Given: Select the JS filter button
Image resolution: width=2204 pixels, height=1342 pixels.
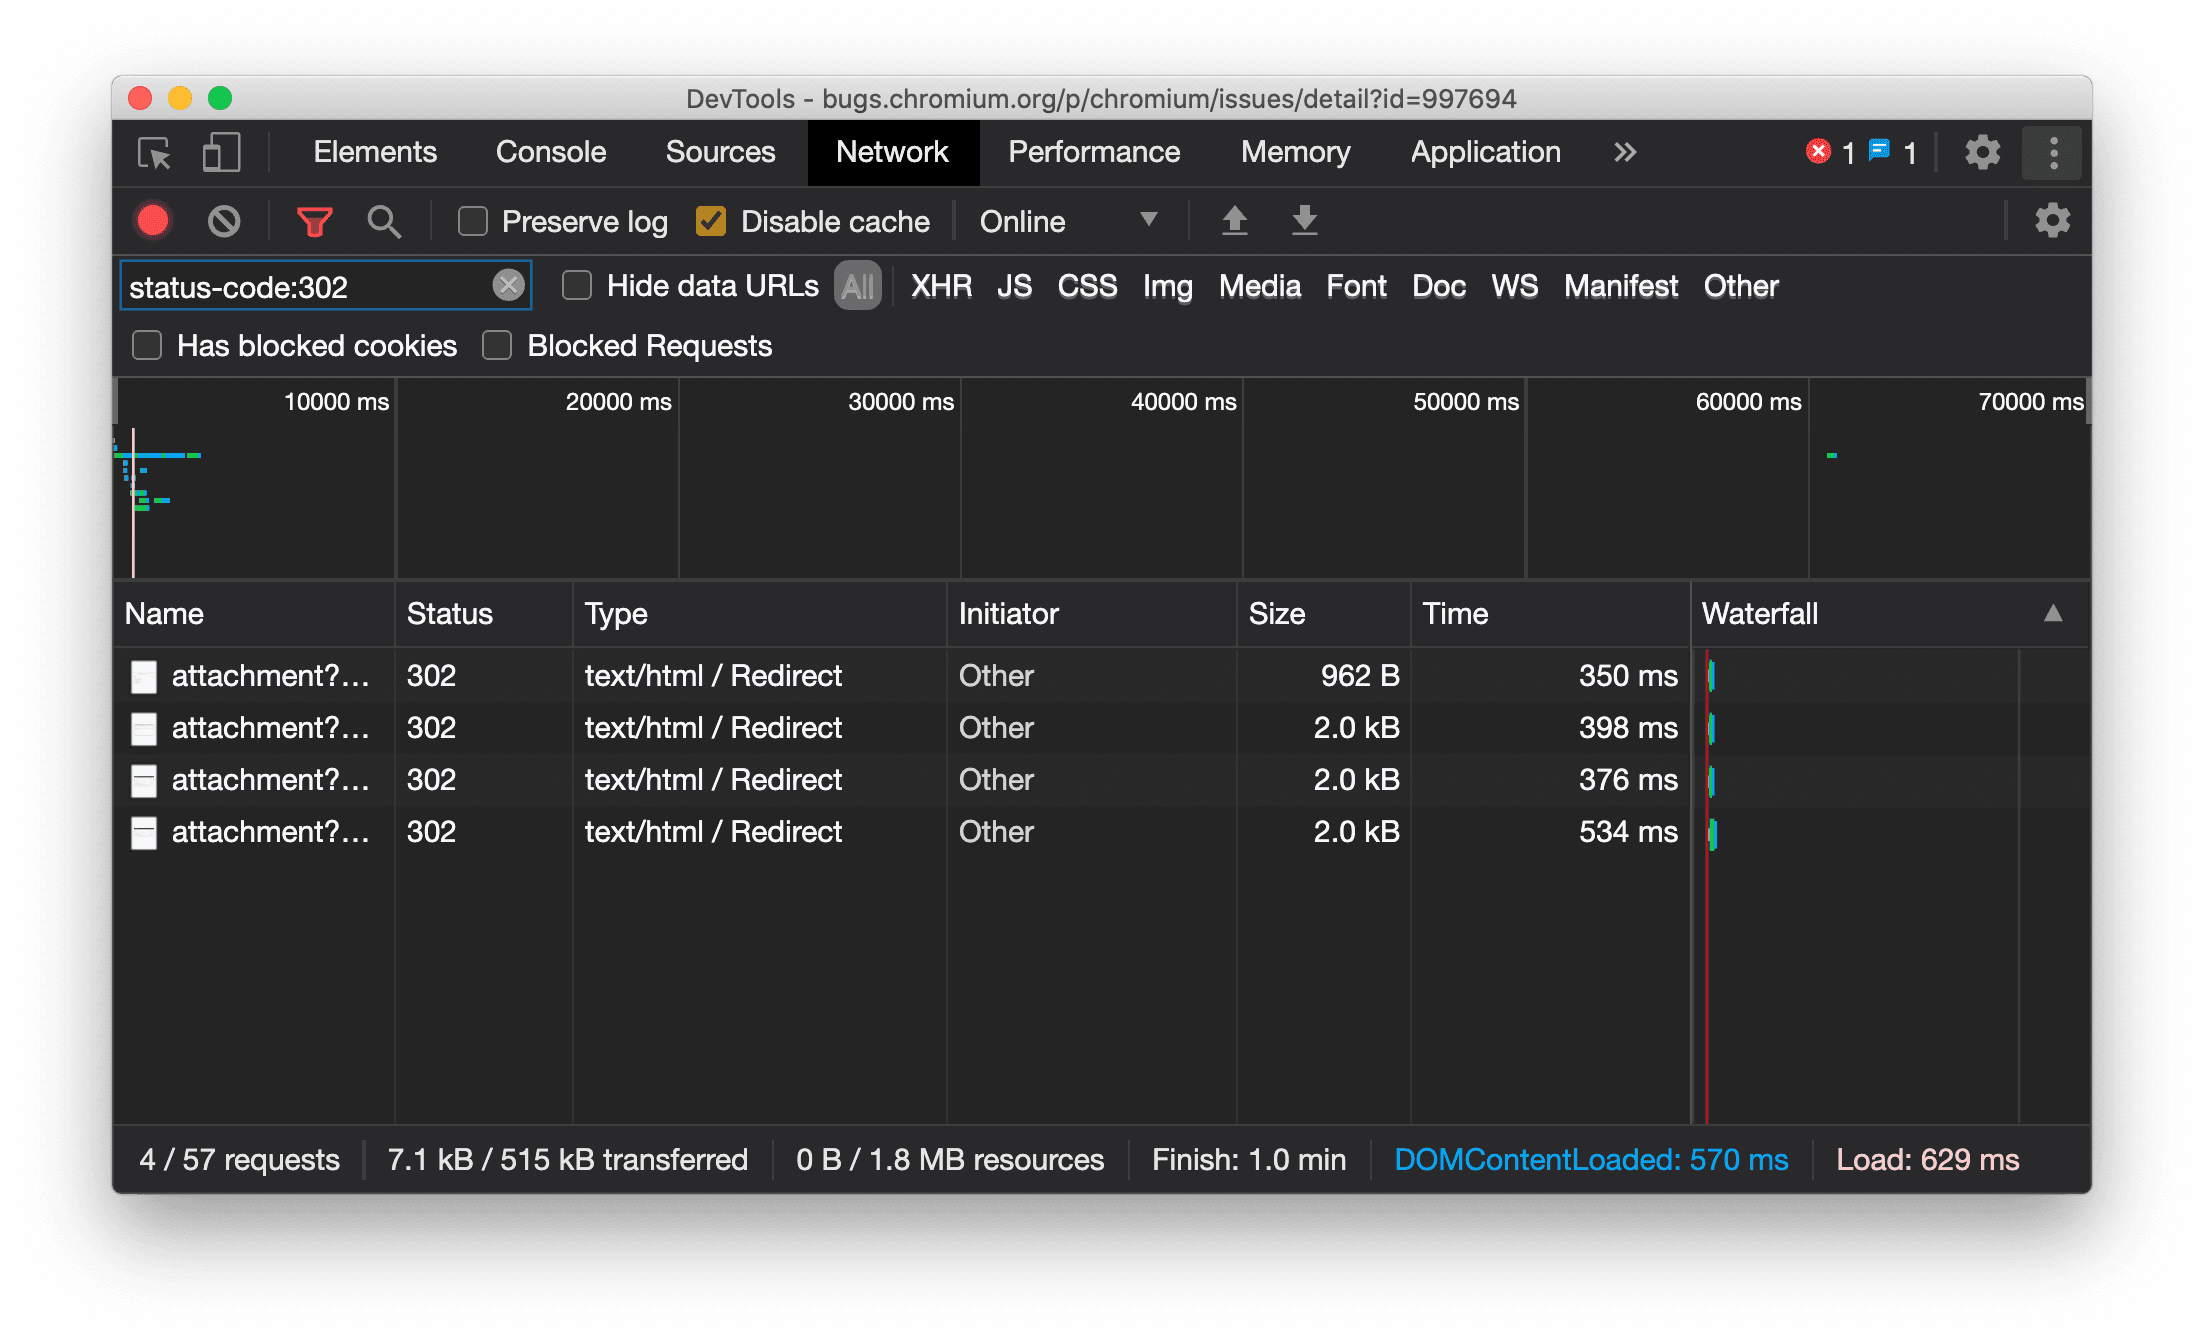Looking at the screenshot, I should [x=1015, y=285].
